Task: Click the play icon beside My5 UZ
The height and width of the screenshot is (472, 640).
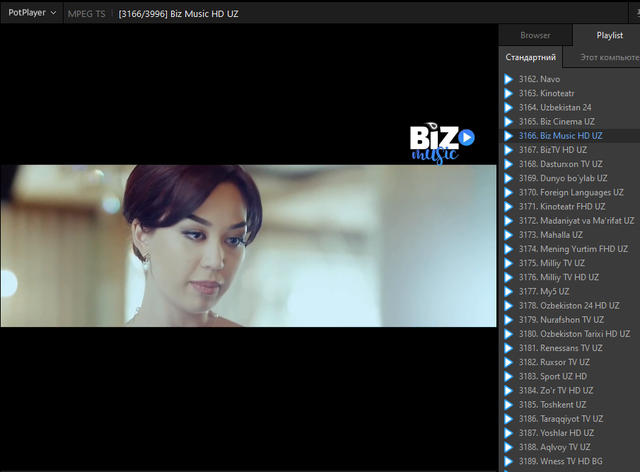Action: pos(508,292)
